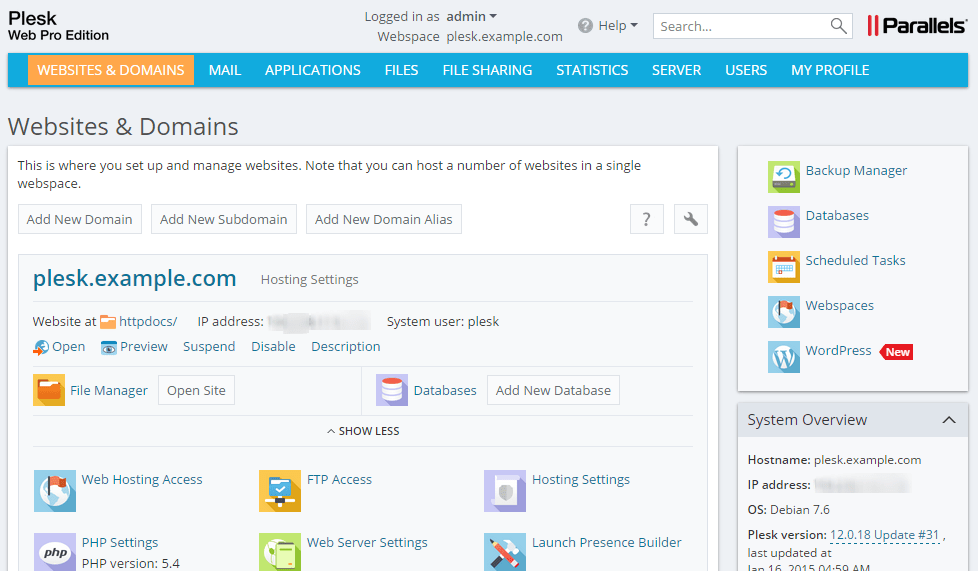This screenshot has width=978, height=571.
Task: Click the Suspend link
Action: pyautogui.click(x=209, y=347)
